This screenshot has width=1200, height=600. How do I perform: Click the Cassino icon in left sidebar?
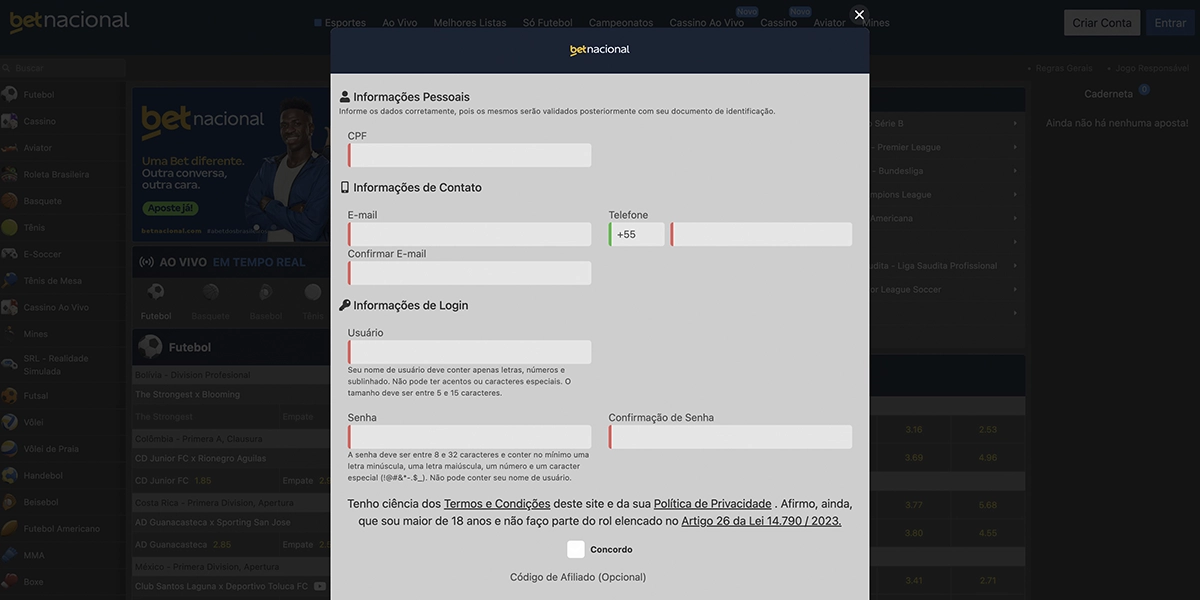(10, 121)
